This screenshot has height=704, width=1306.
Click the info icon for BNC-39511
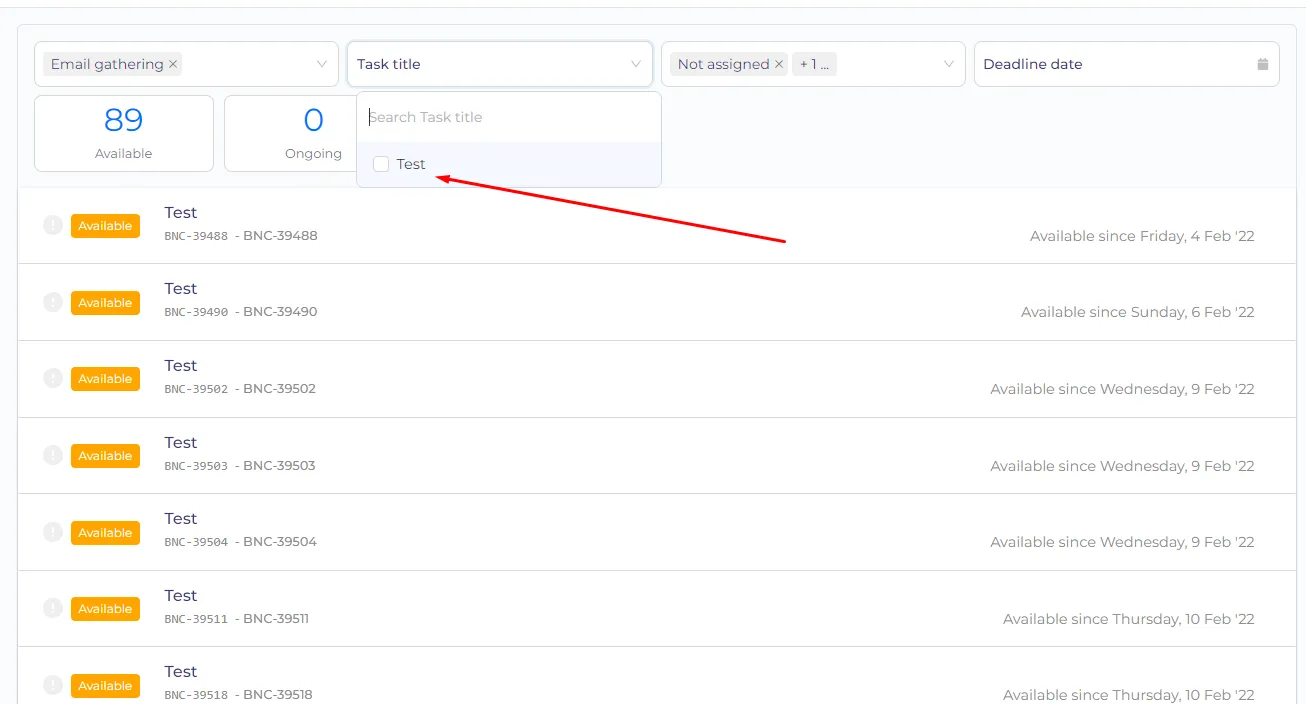pyautogui.click(x=53, y=608)
